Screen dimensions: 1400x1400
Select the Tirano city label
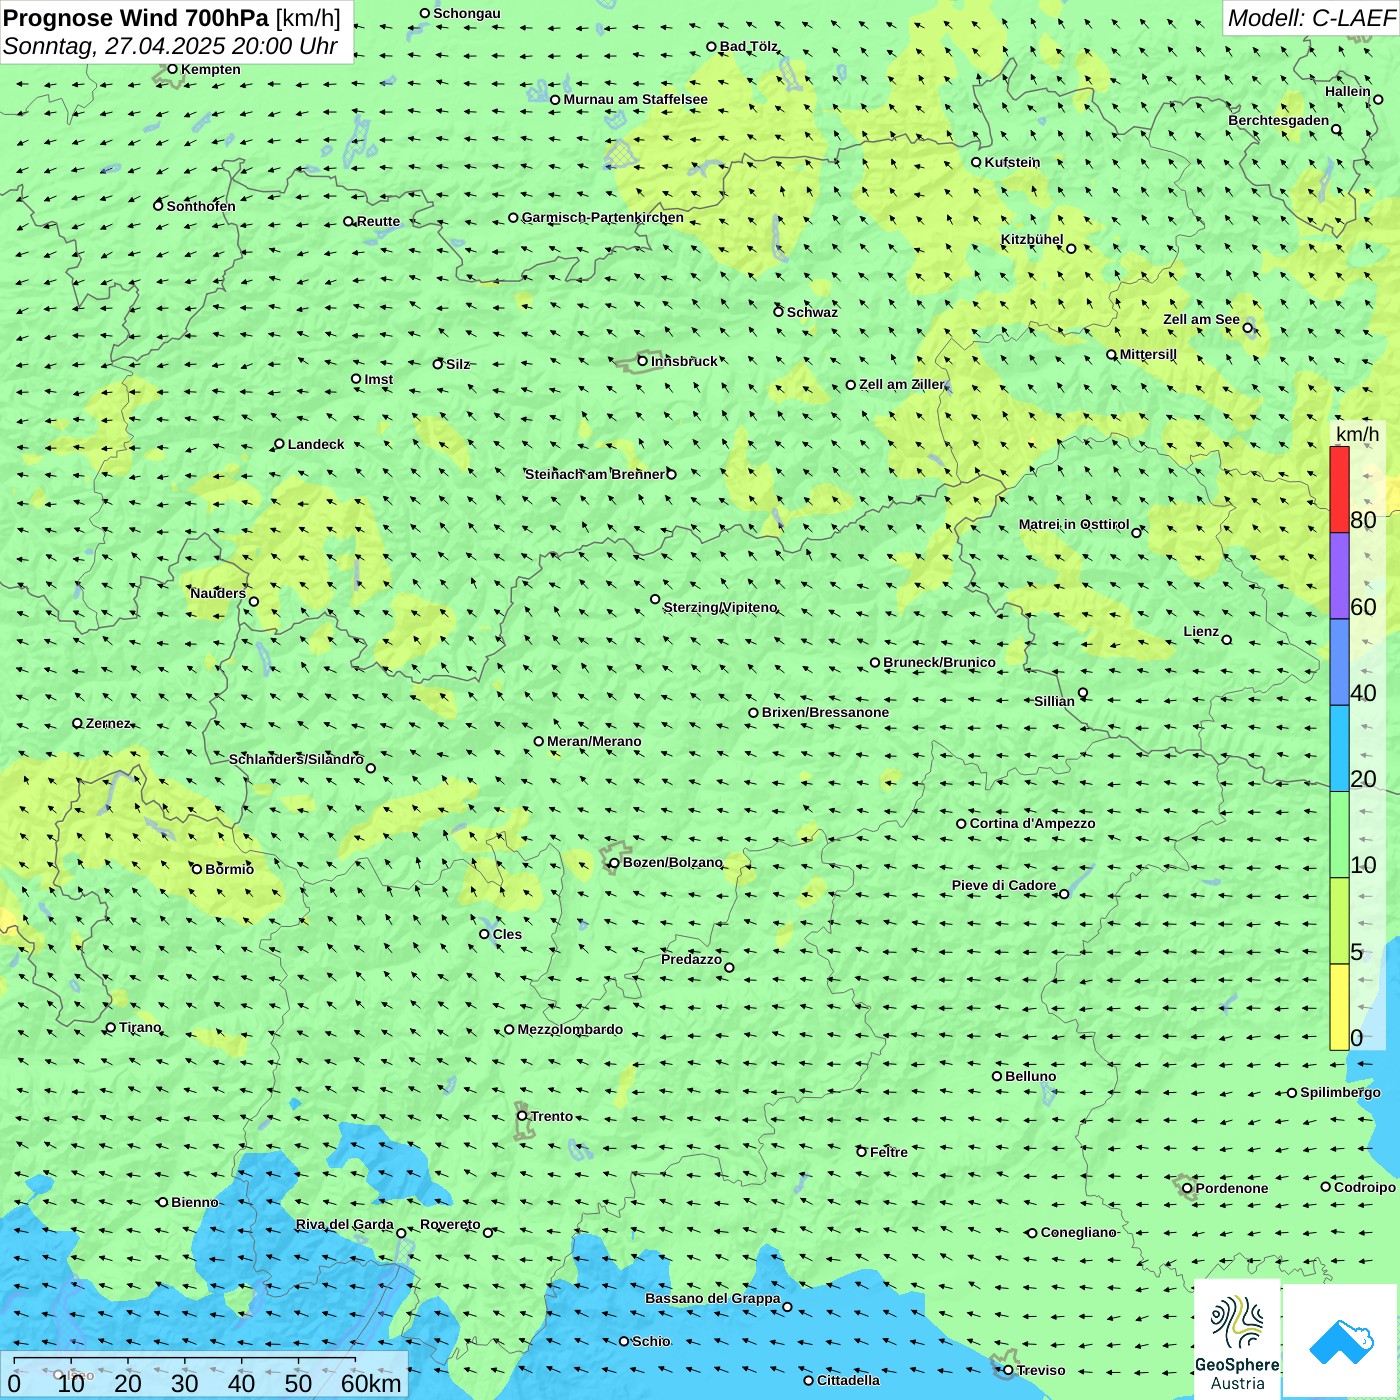(x=140, y=1027)
